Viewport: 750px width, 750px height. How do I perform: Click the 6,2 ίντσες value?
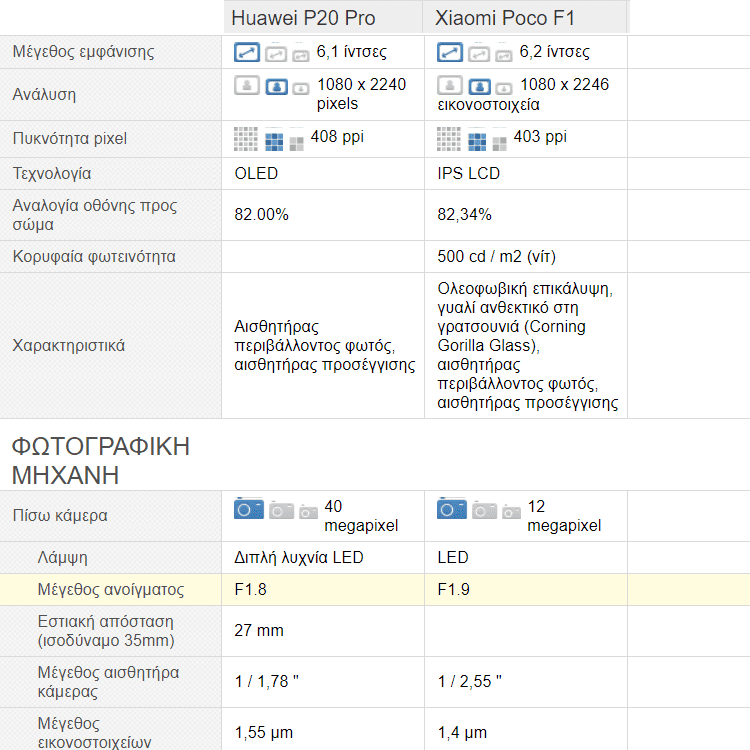pyautogui.click(x=554, y=52)
